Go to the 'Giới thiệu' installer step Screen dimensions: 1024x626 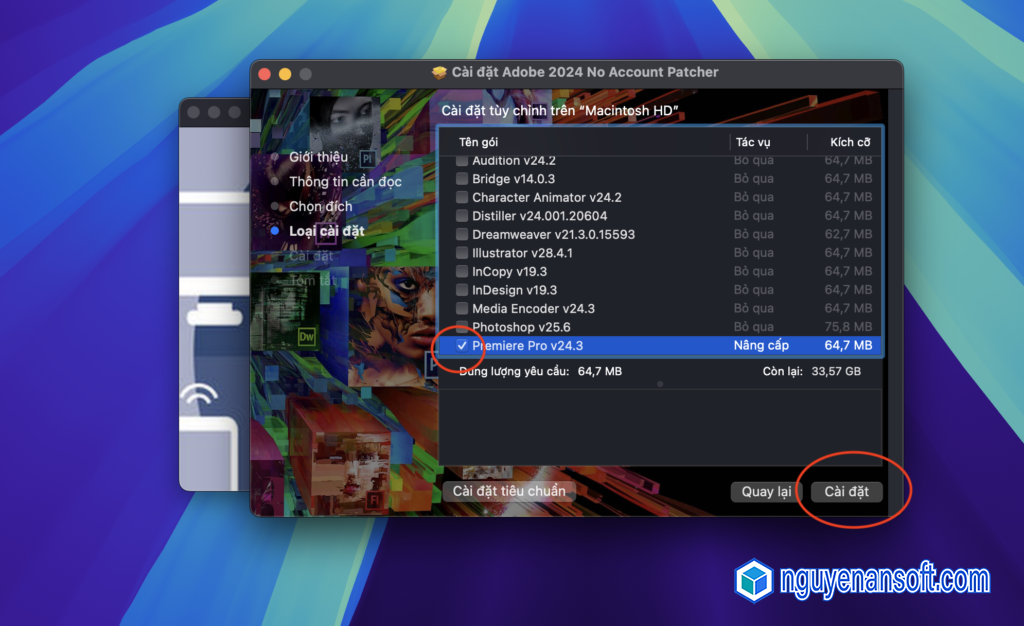318,157
